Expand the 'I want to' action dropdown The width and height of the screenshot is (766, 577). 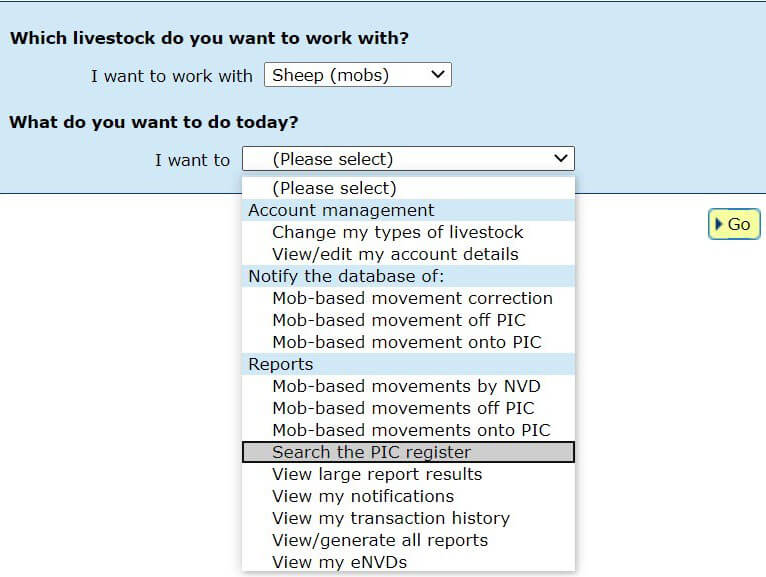(x=408, y=159)
